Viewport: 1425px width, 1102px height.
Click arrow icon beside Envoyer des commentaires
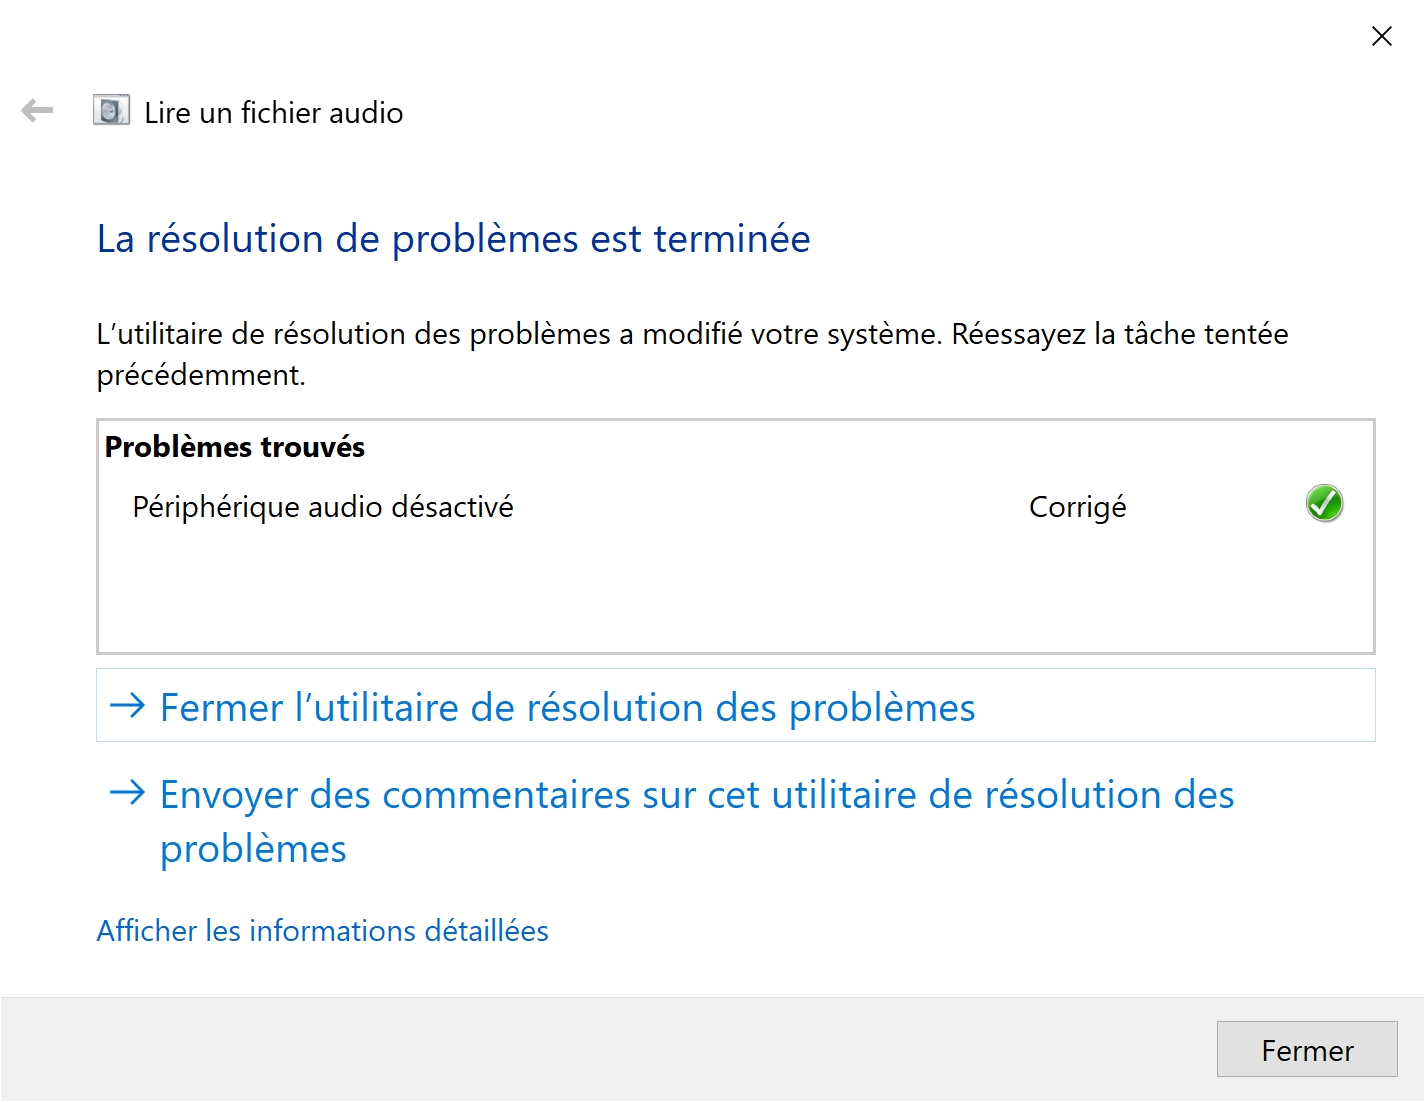tap(128, 793)
